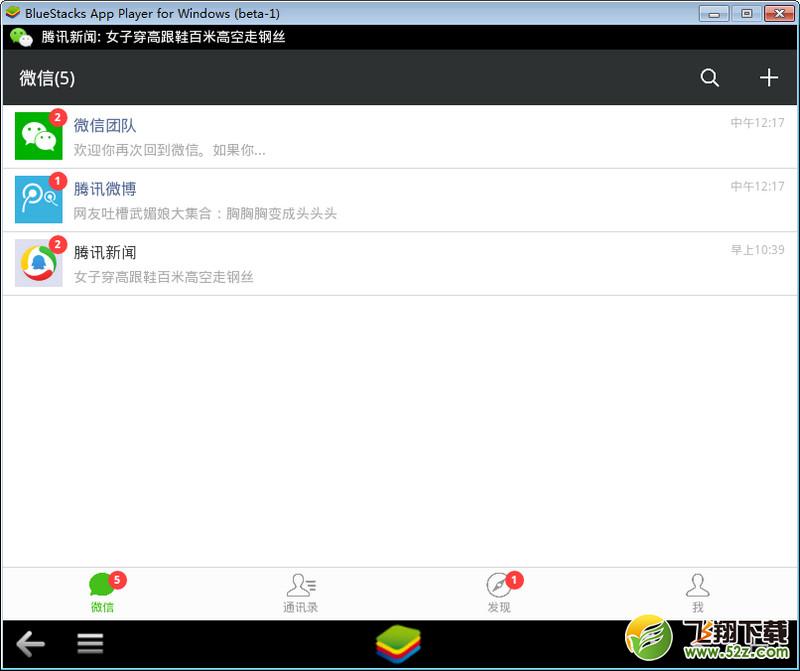The height and width of the screenshot is (671, 800).
Task: Open the 微信团队 avatar icon
Action: click(39, 136)
